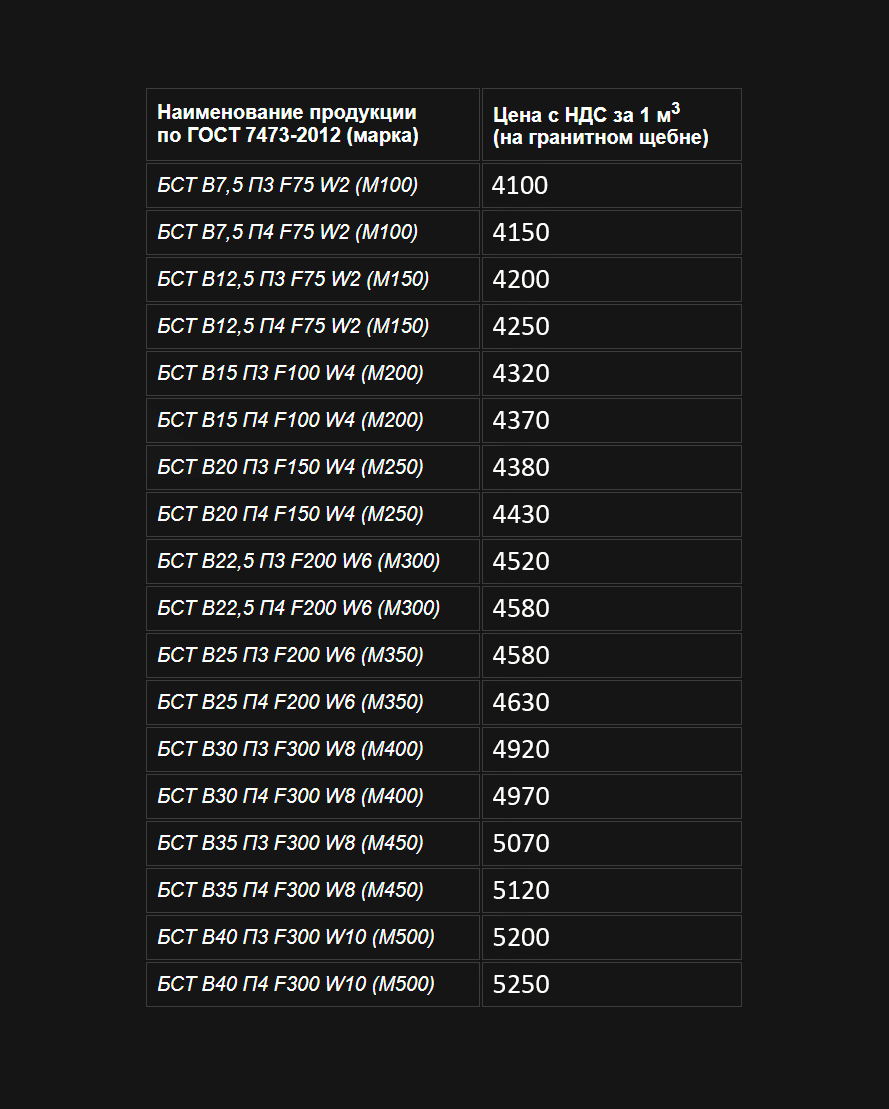This screenshot has width=889, height=1109.
Task: Click the price with VAT column header
Action: [x=612, y=124]
